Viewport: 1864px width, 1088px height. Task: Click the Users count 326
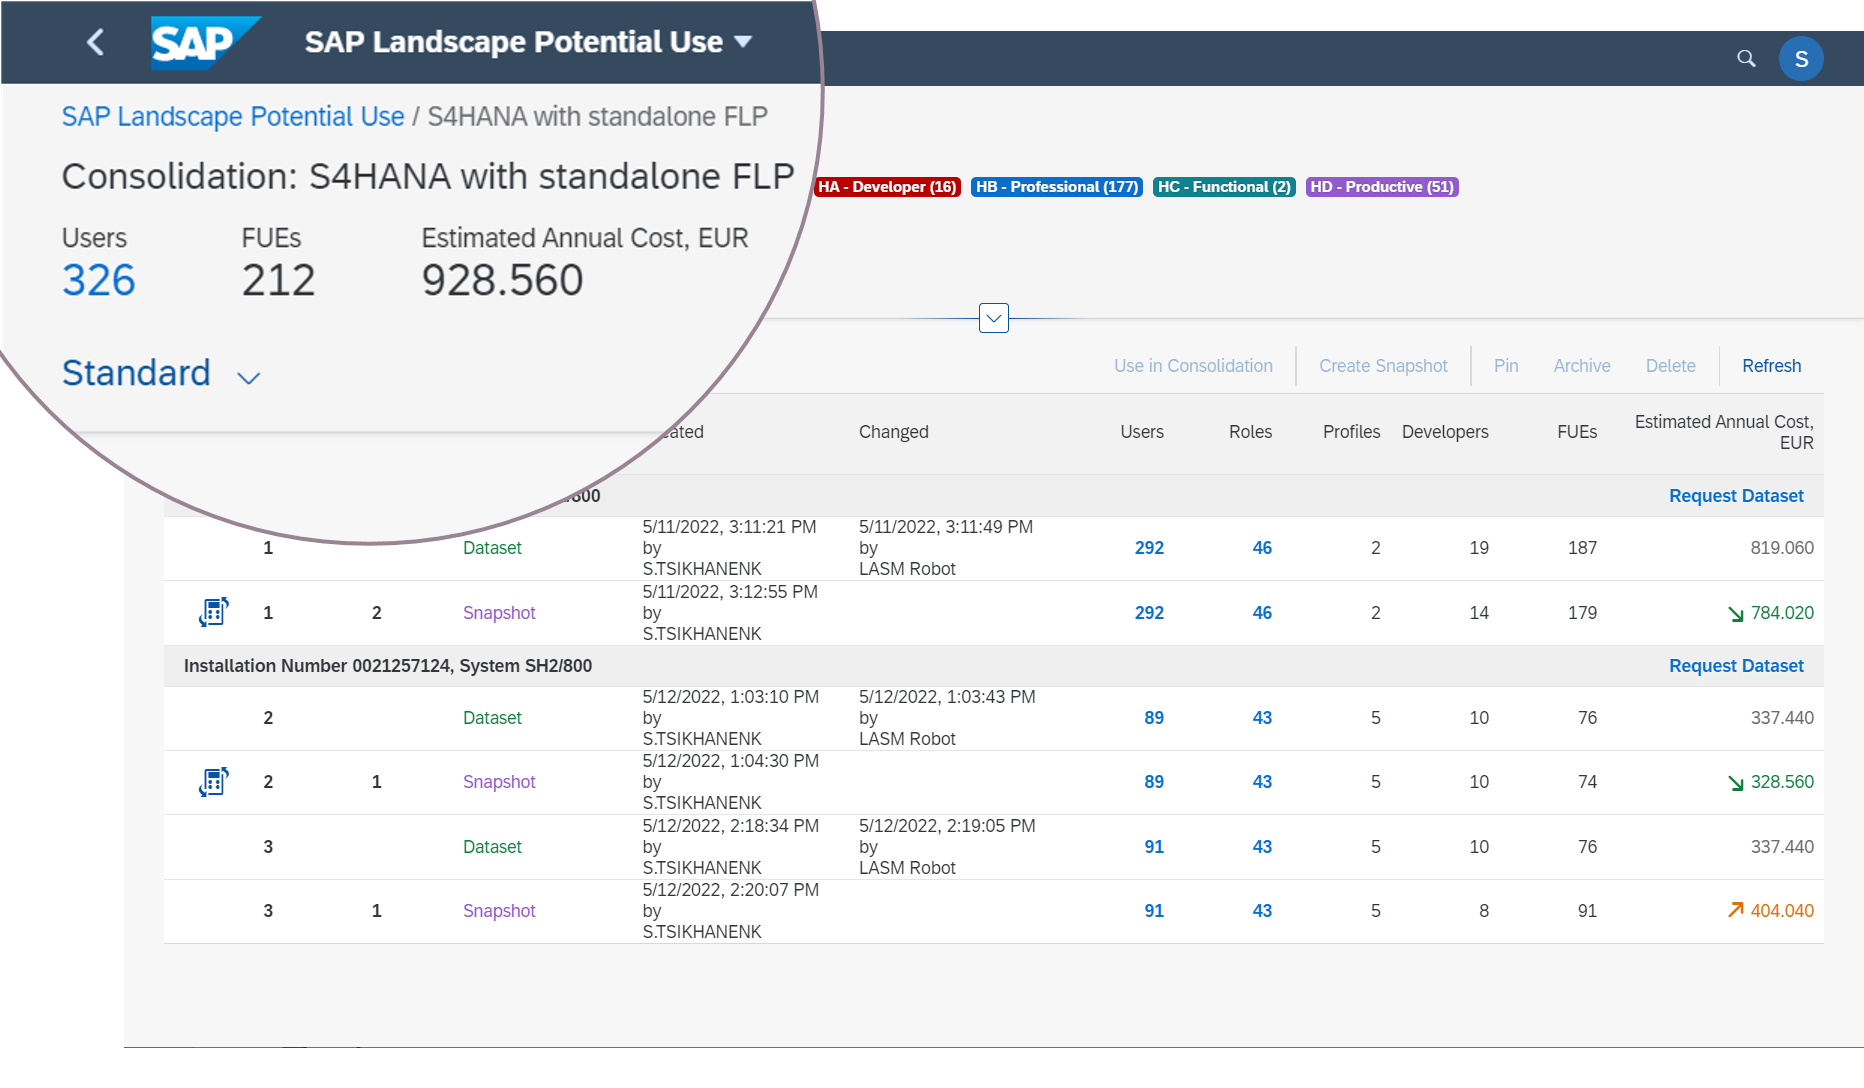(98, 280)
